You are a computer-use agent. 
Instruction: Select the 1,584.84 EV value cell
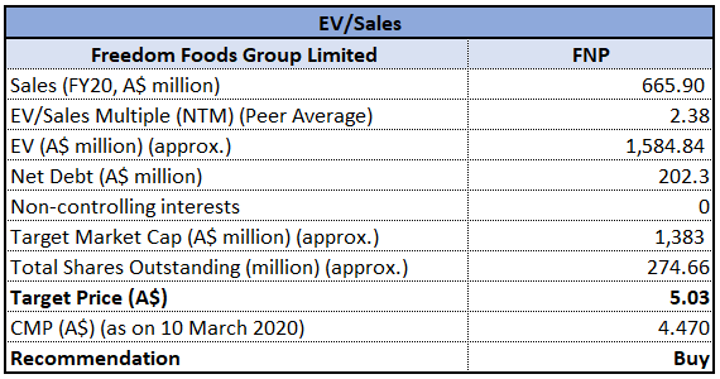click(x=591, y=146)
